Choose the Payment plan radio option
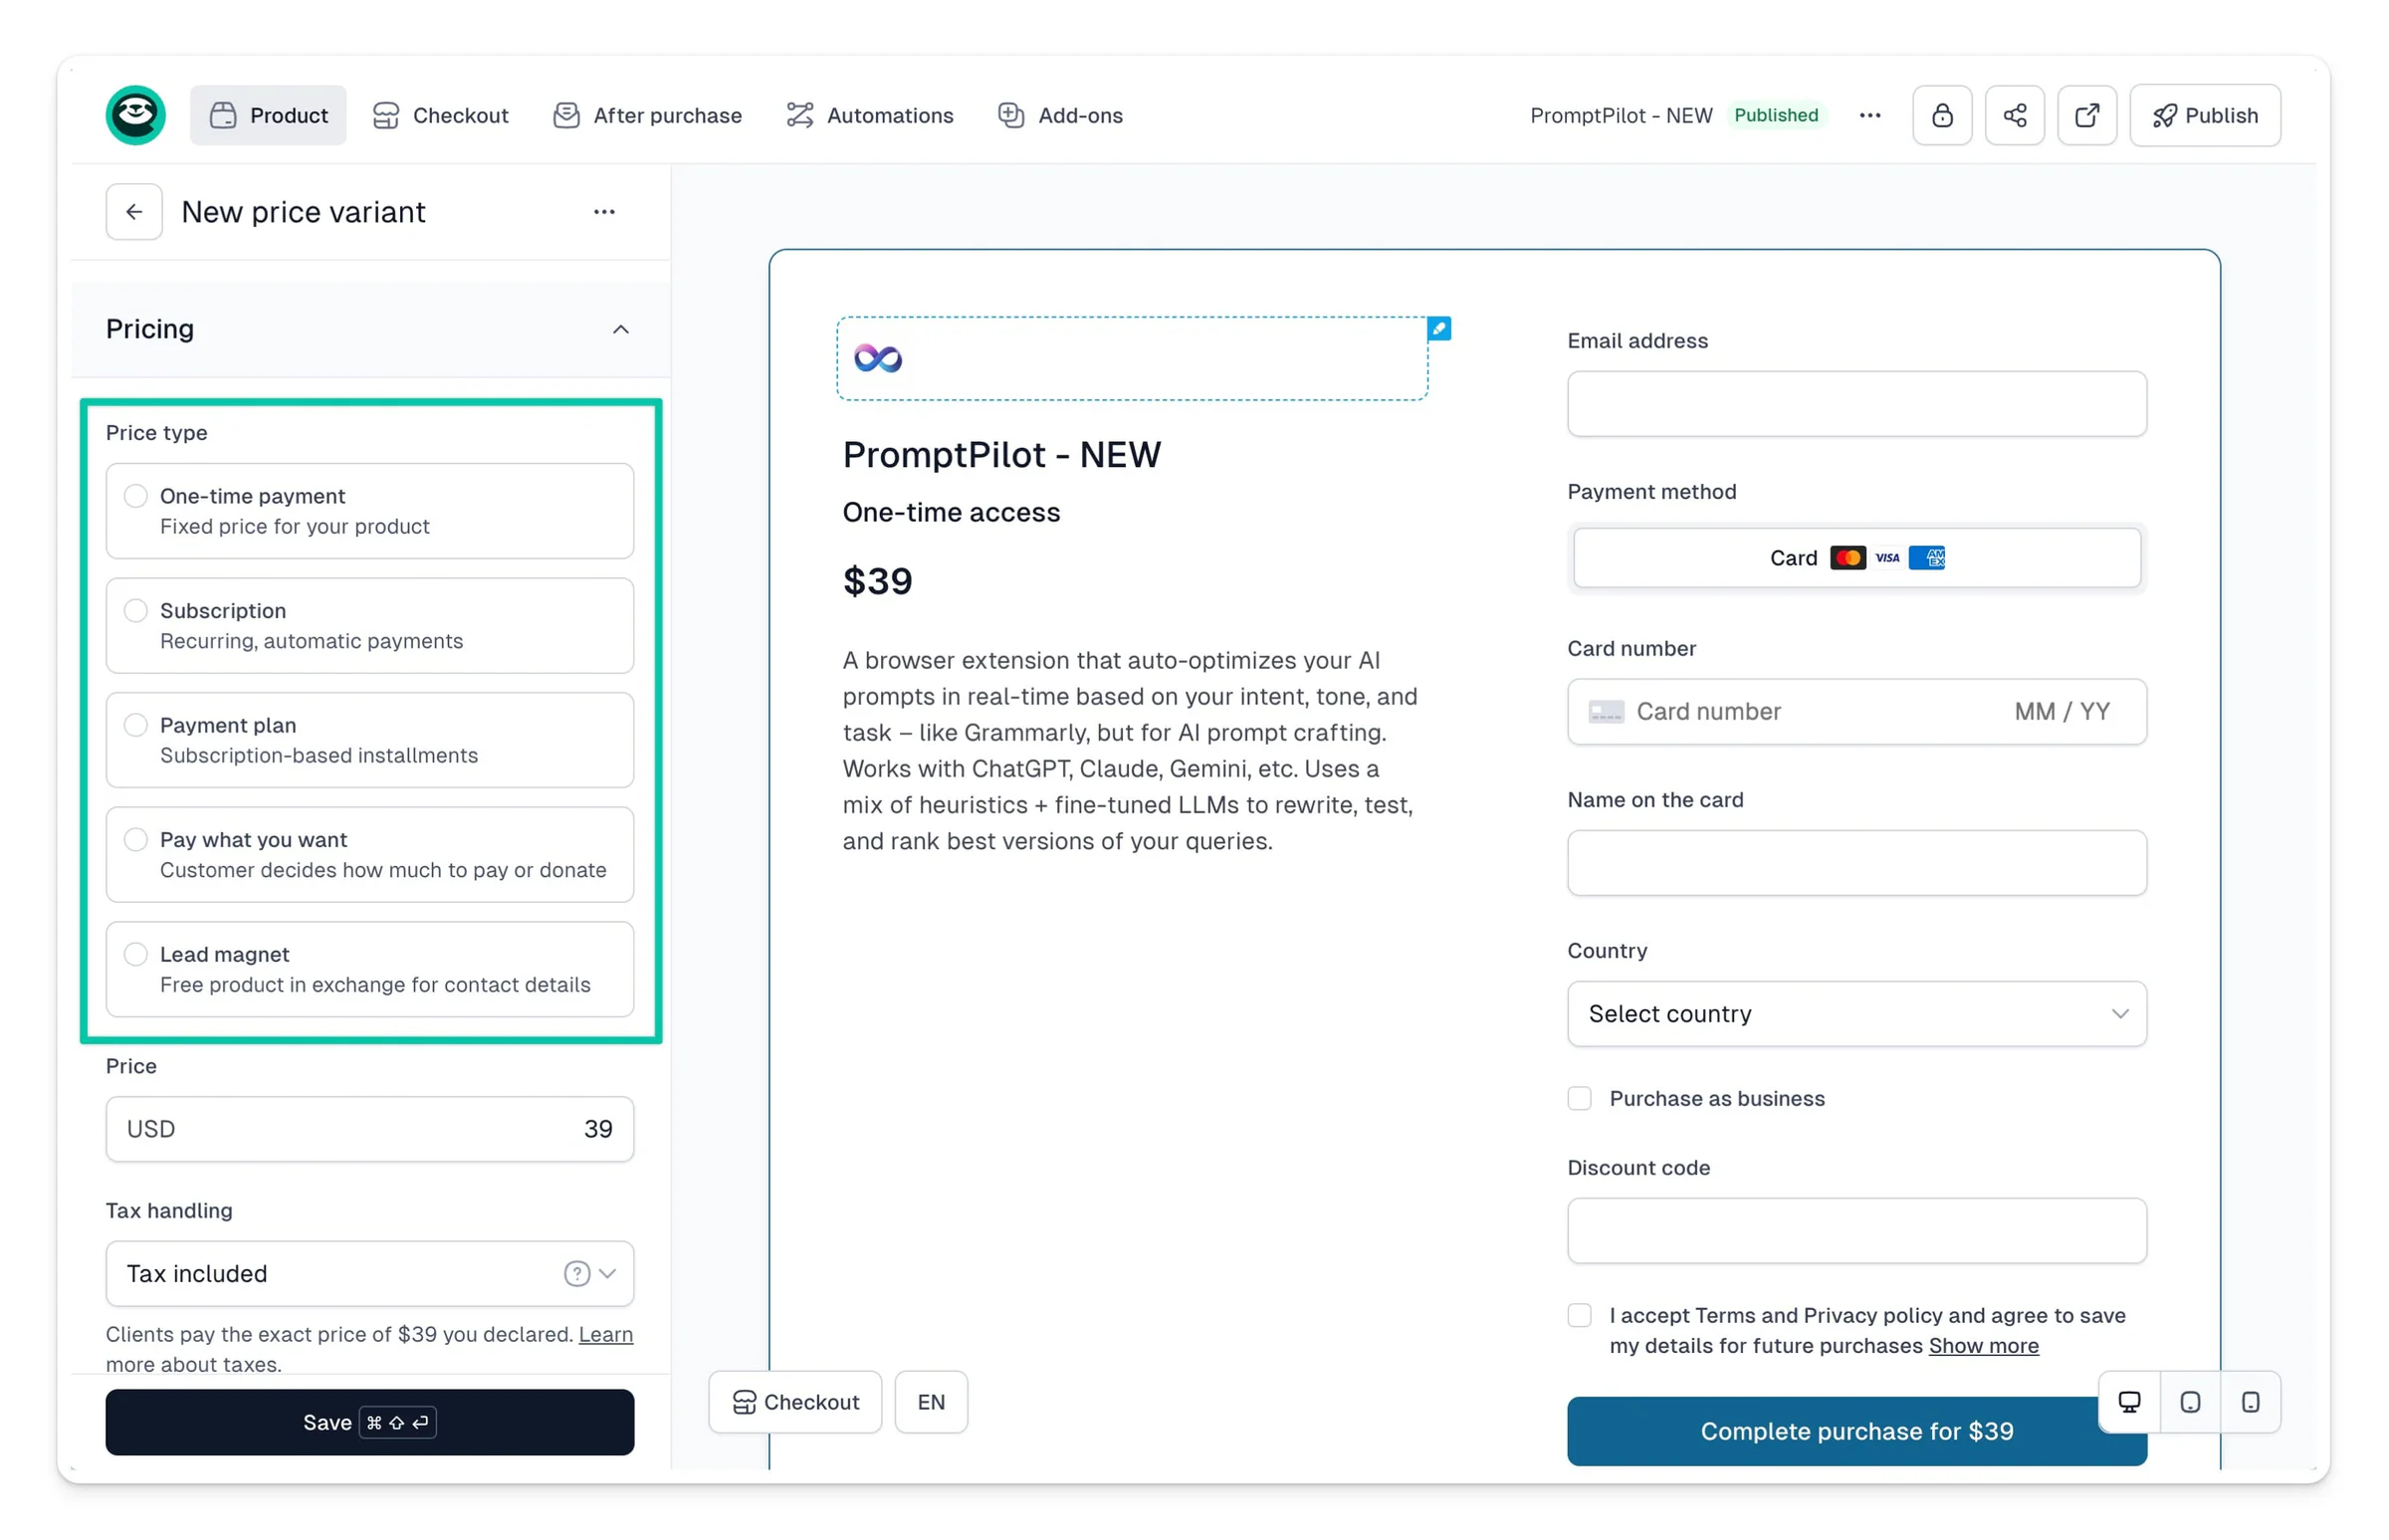The height and width of the screenshot is (1540, 2389). (x=136, y=725)
